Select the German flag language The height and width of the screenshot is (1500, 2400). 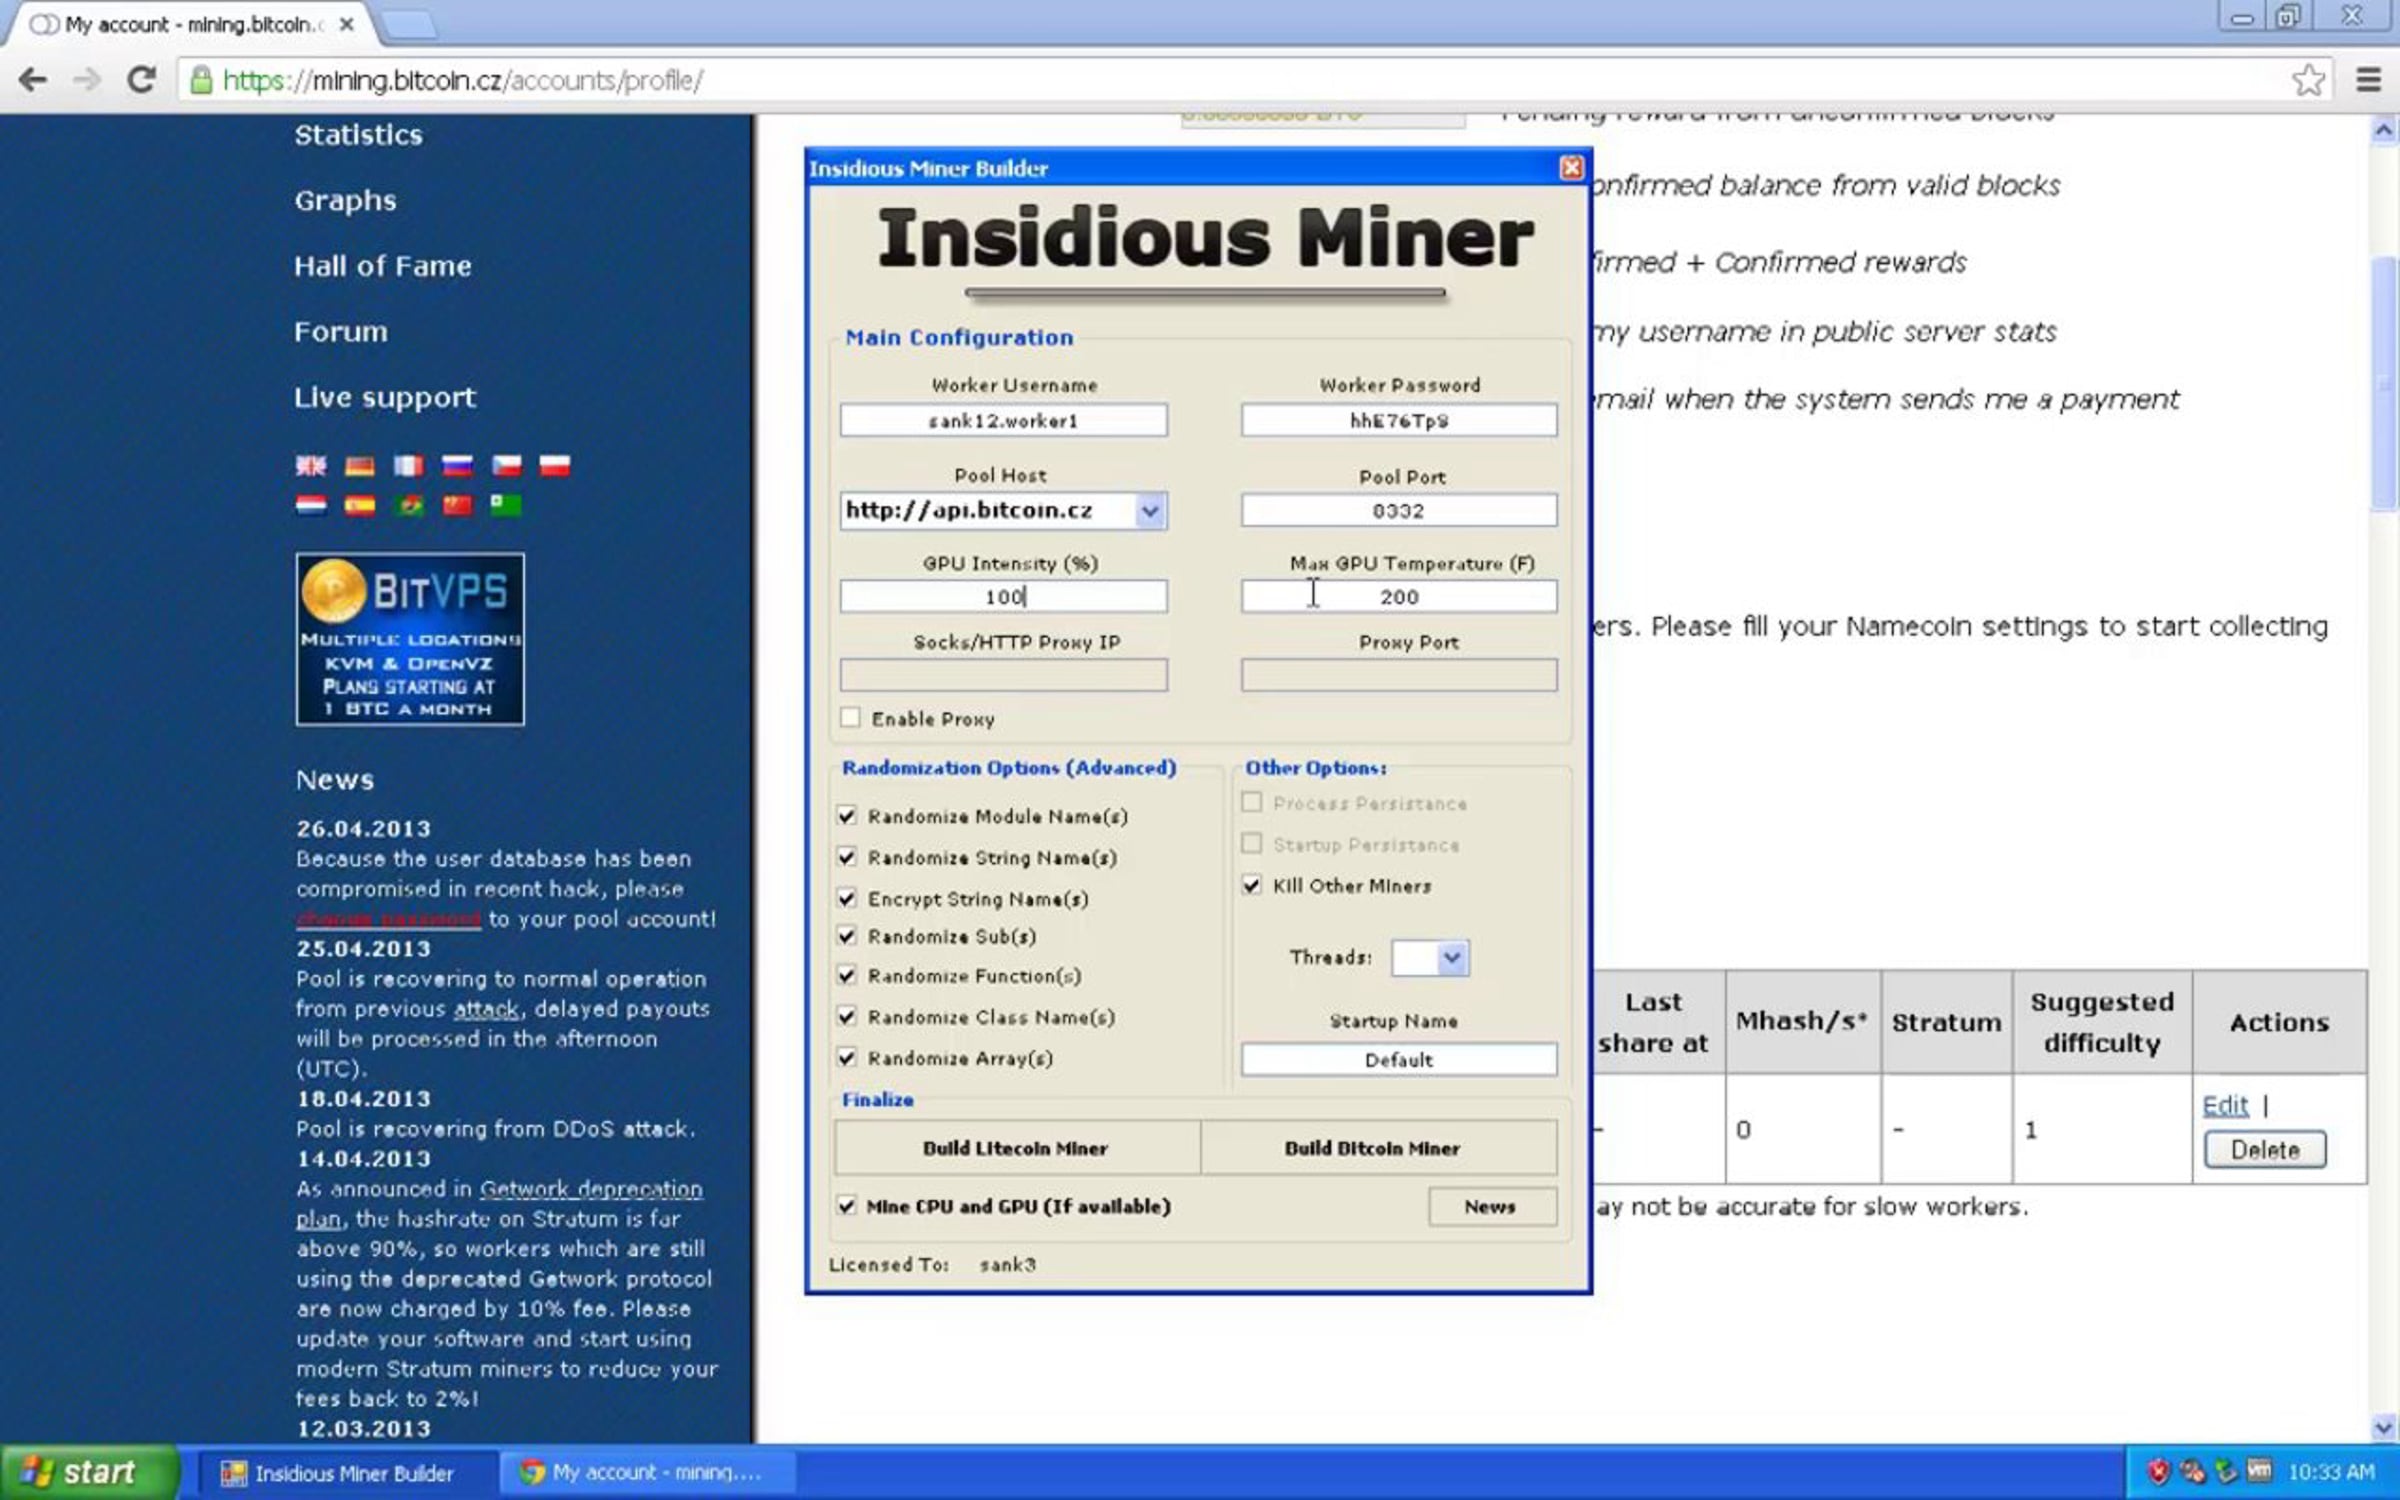click(x=360, y=466)
